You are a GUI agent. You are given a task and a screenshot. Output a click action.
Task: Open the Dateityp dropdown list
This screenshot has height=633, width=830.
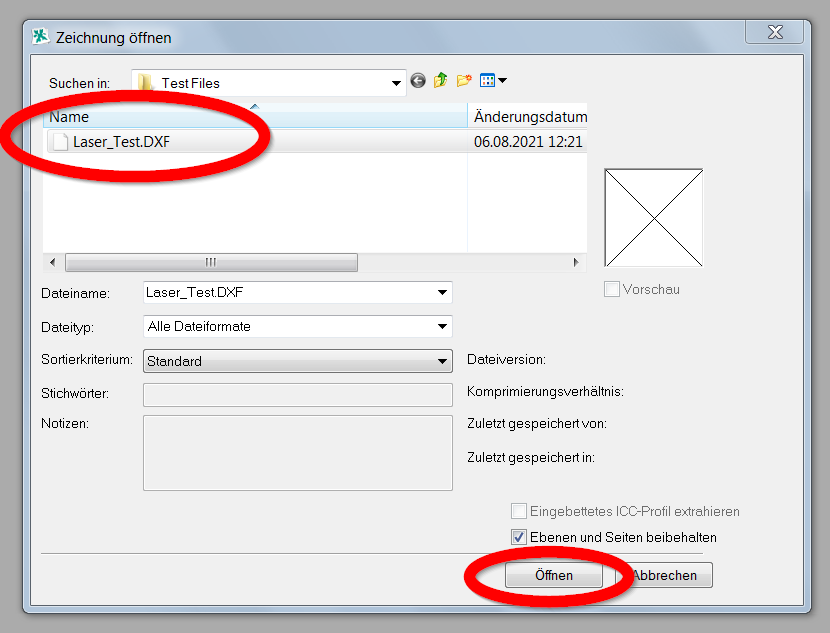point(442,326)
